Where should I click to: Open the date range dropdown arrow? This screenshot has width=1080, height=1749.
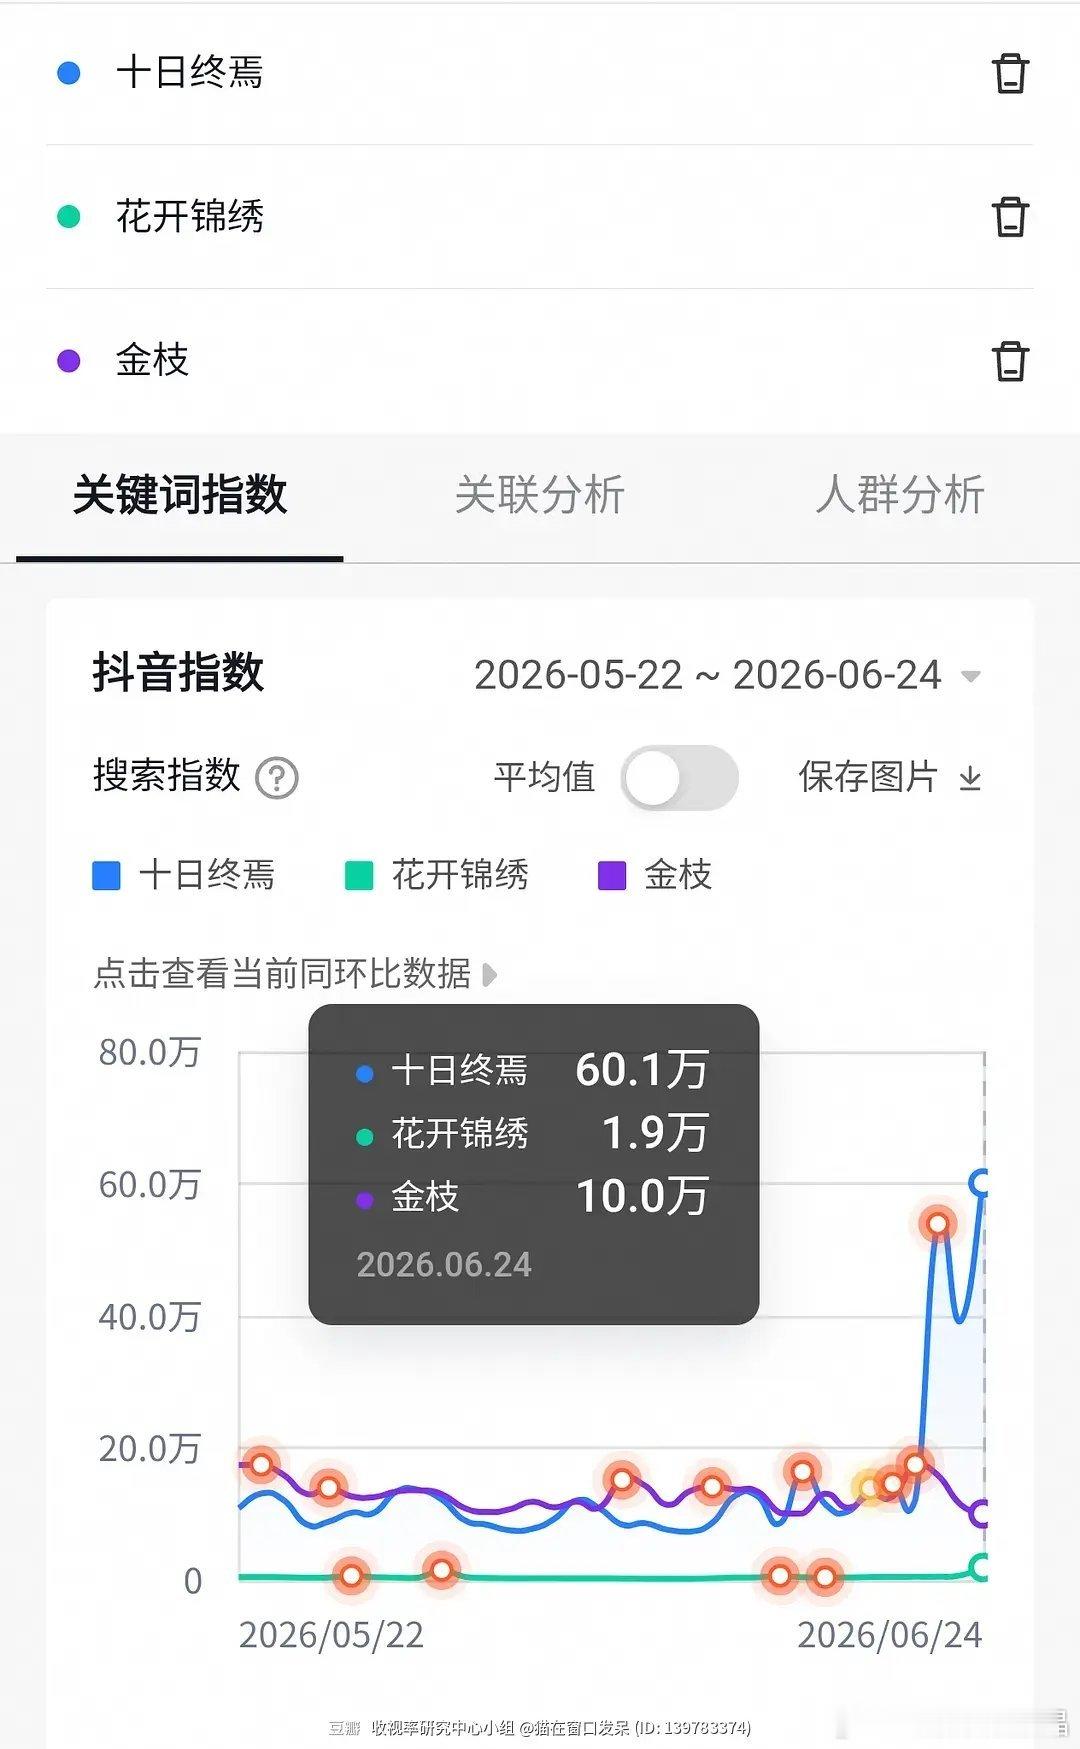click(969, 676)
